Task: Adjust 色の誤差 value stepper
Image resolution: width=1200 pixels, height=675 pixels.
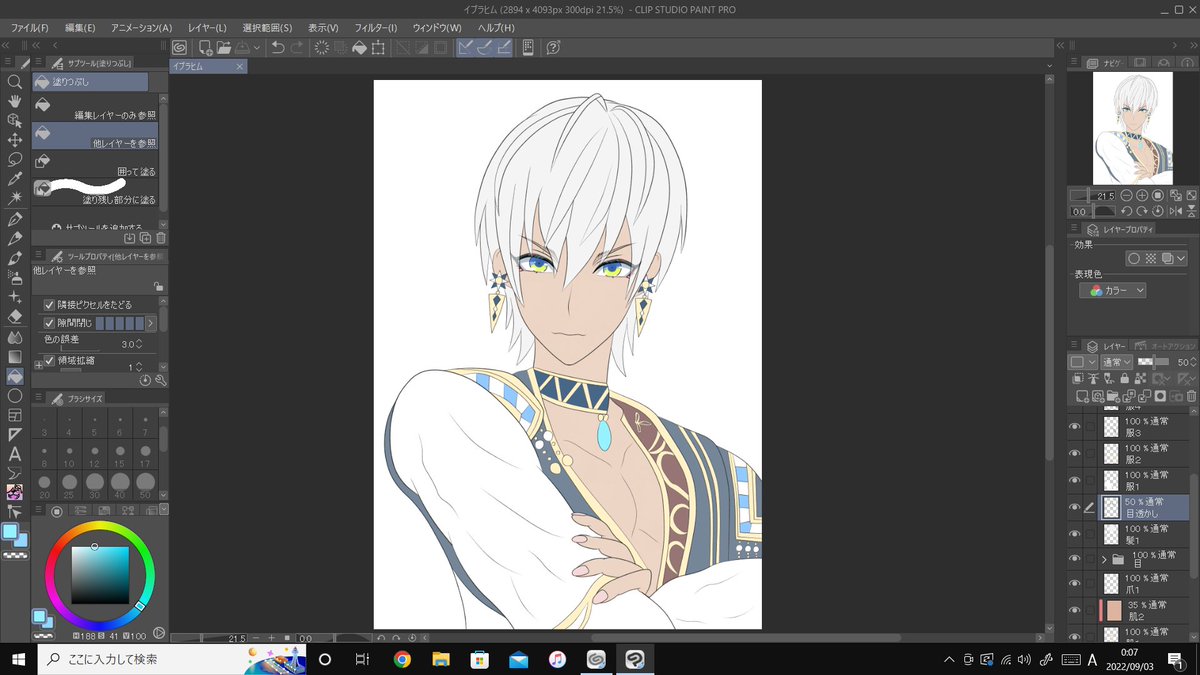Action: tap(139, 344)
